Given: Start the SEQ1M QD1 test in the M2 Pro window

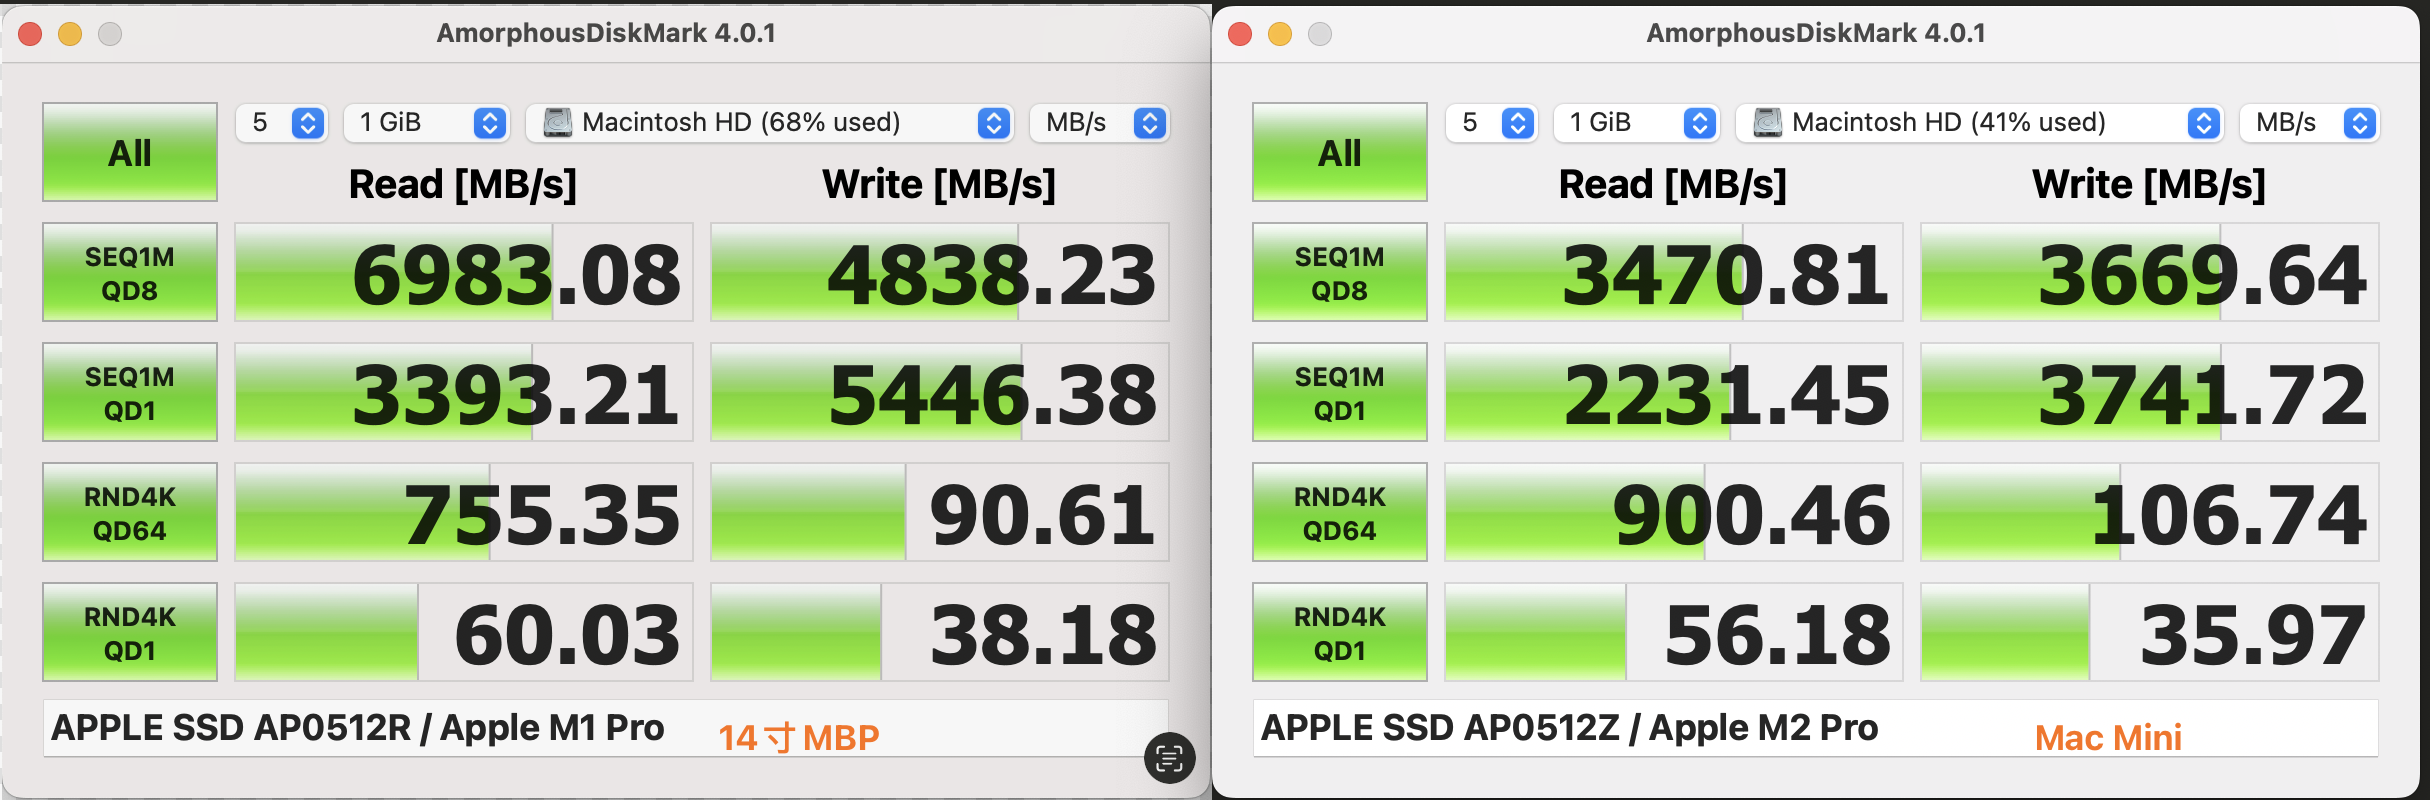Looking at the screenshot, I should [1340, 392].
